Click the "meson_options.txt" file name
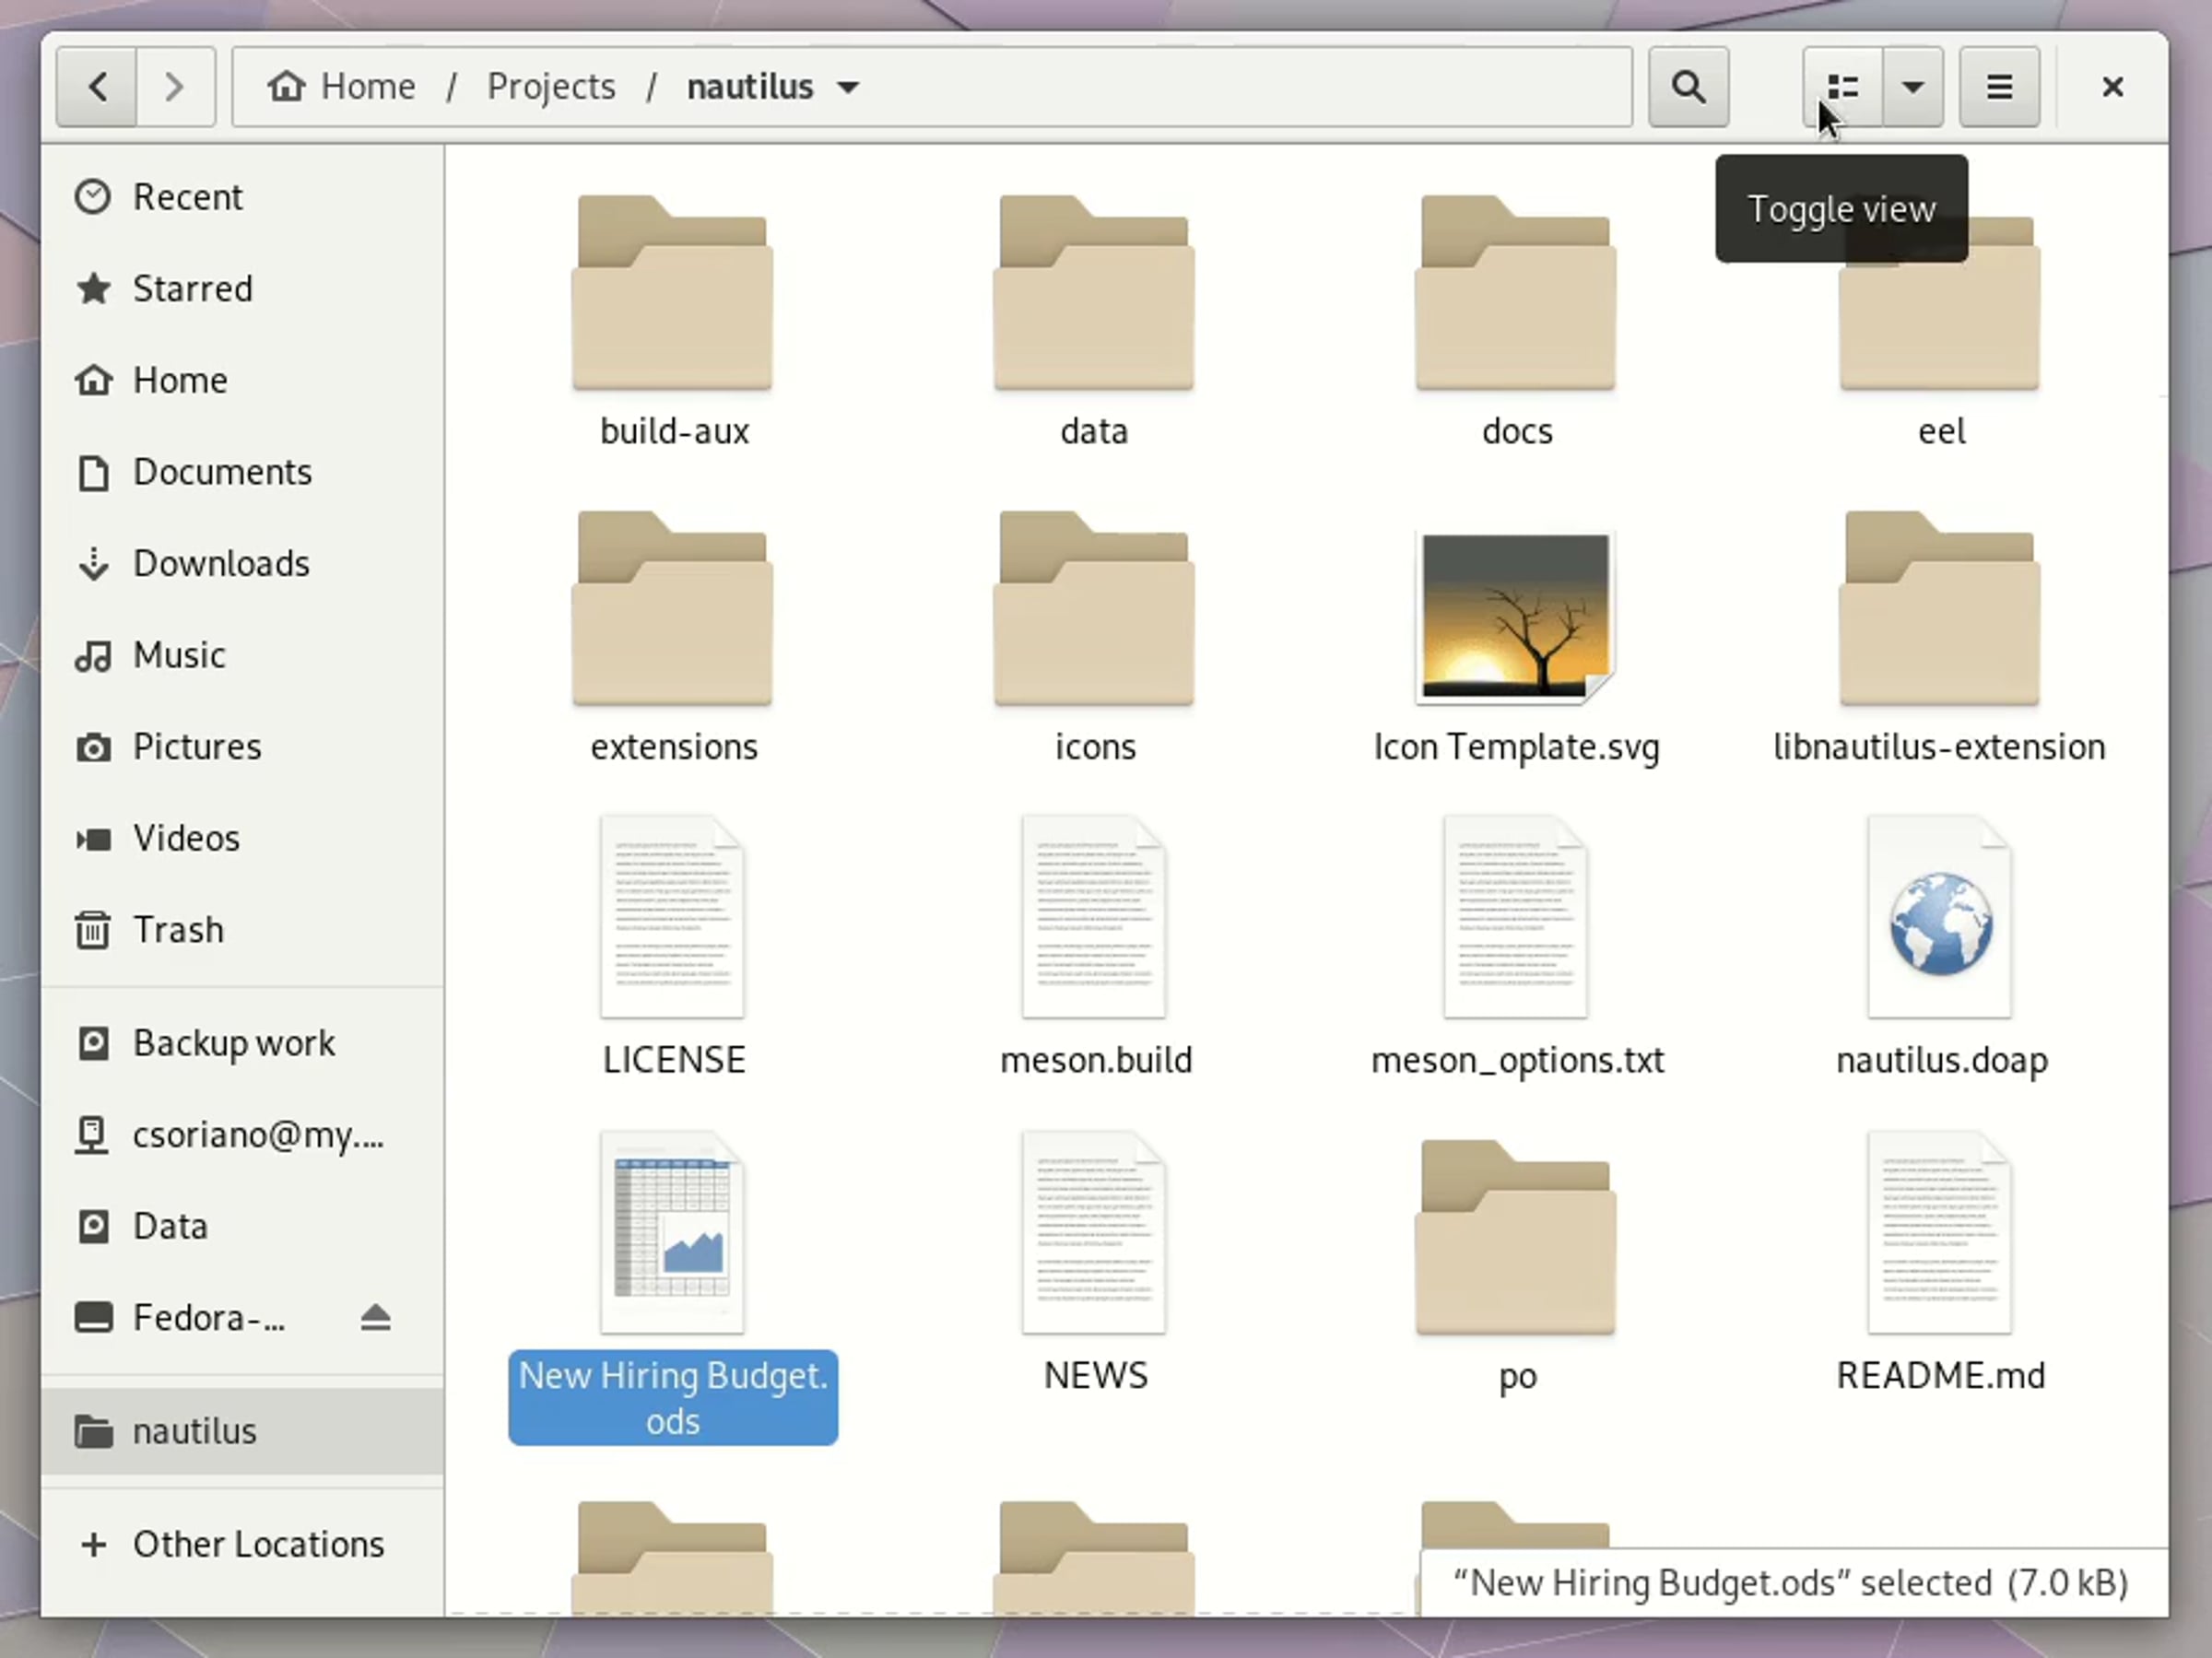This screenshot has width=2212, height=1658. pos(1518,1060)
